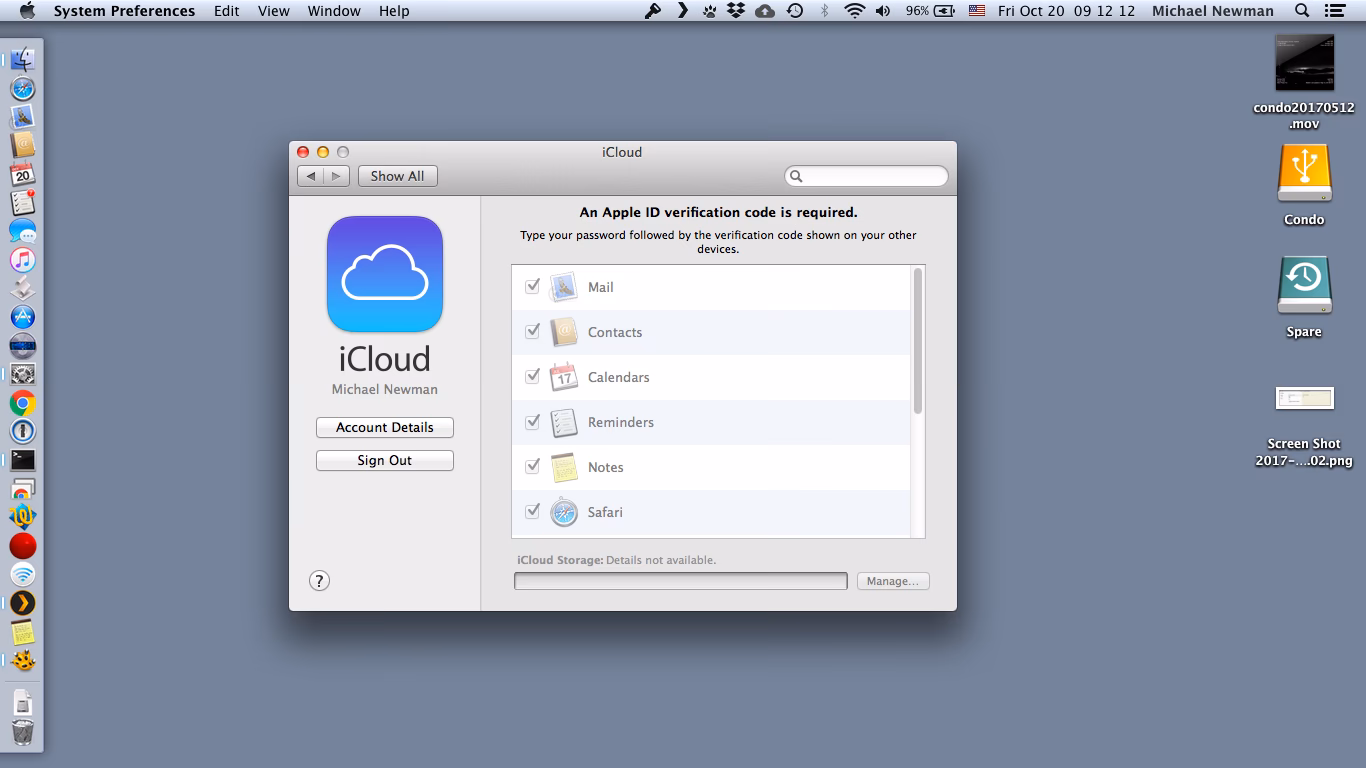Click the Dropbox menu bar icon

tap(736, 11)
